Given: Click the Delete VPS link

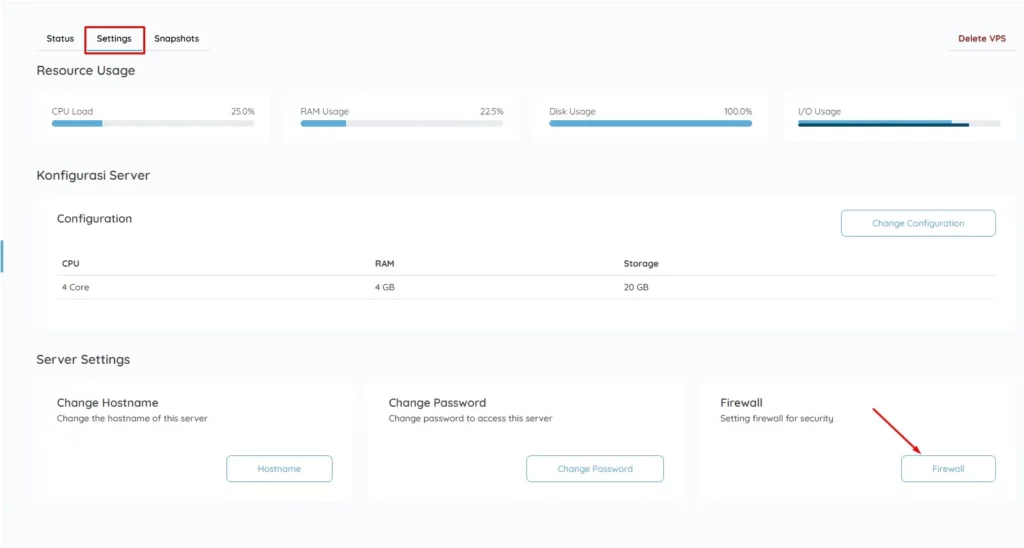Looking at the screenshot, I should click(x=981, y=39).
